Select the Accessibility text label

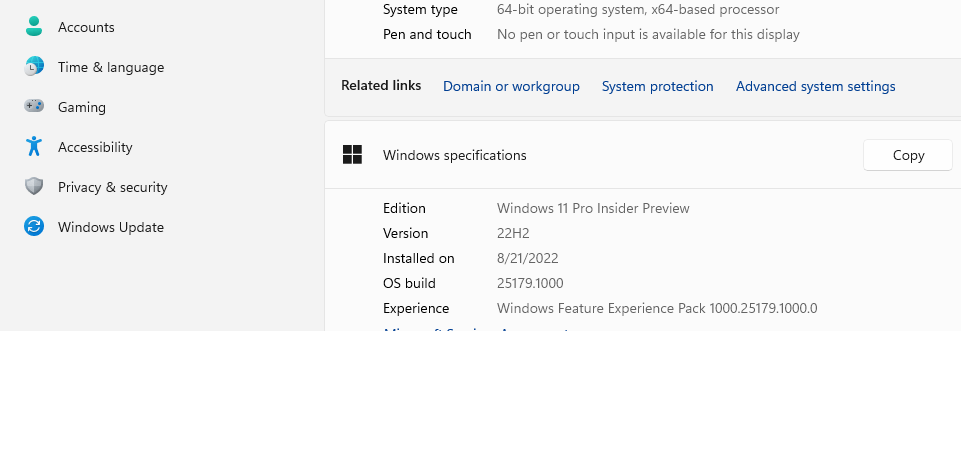[x=95, y=147]
